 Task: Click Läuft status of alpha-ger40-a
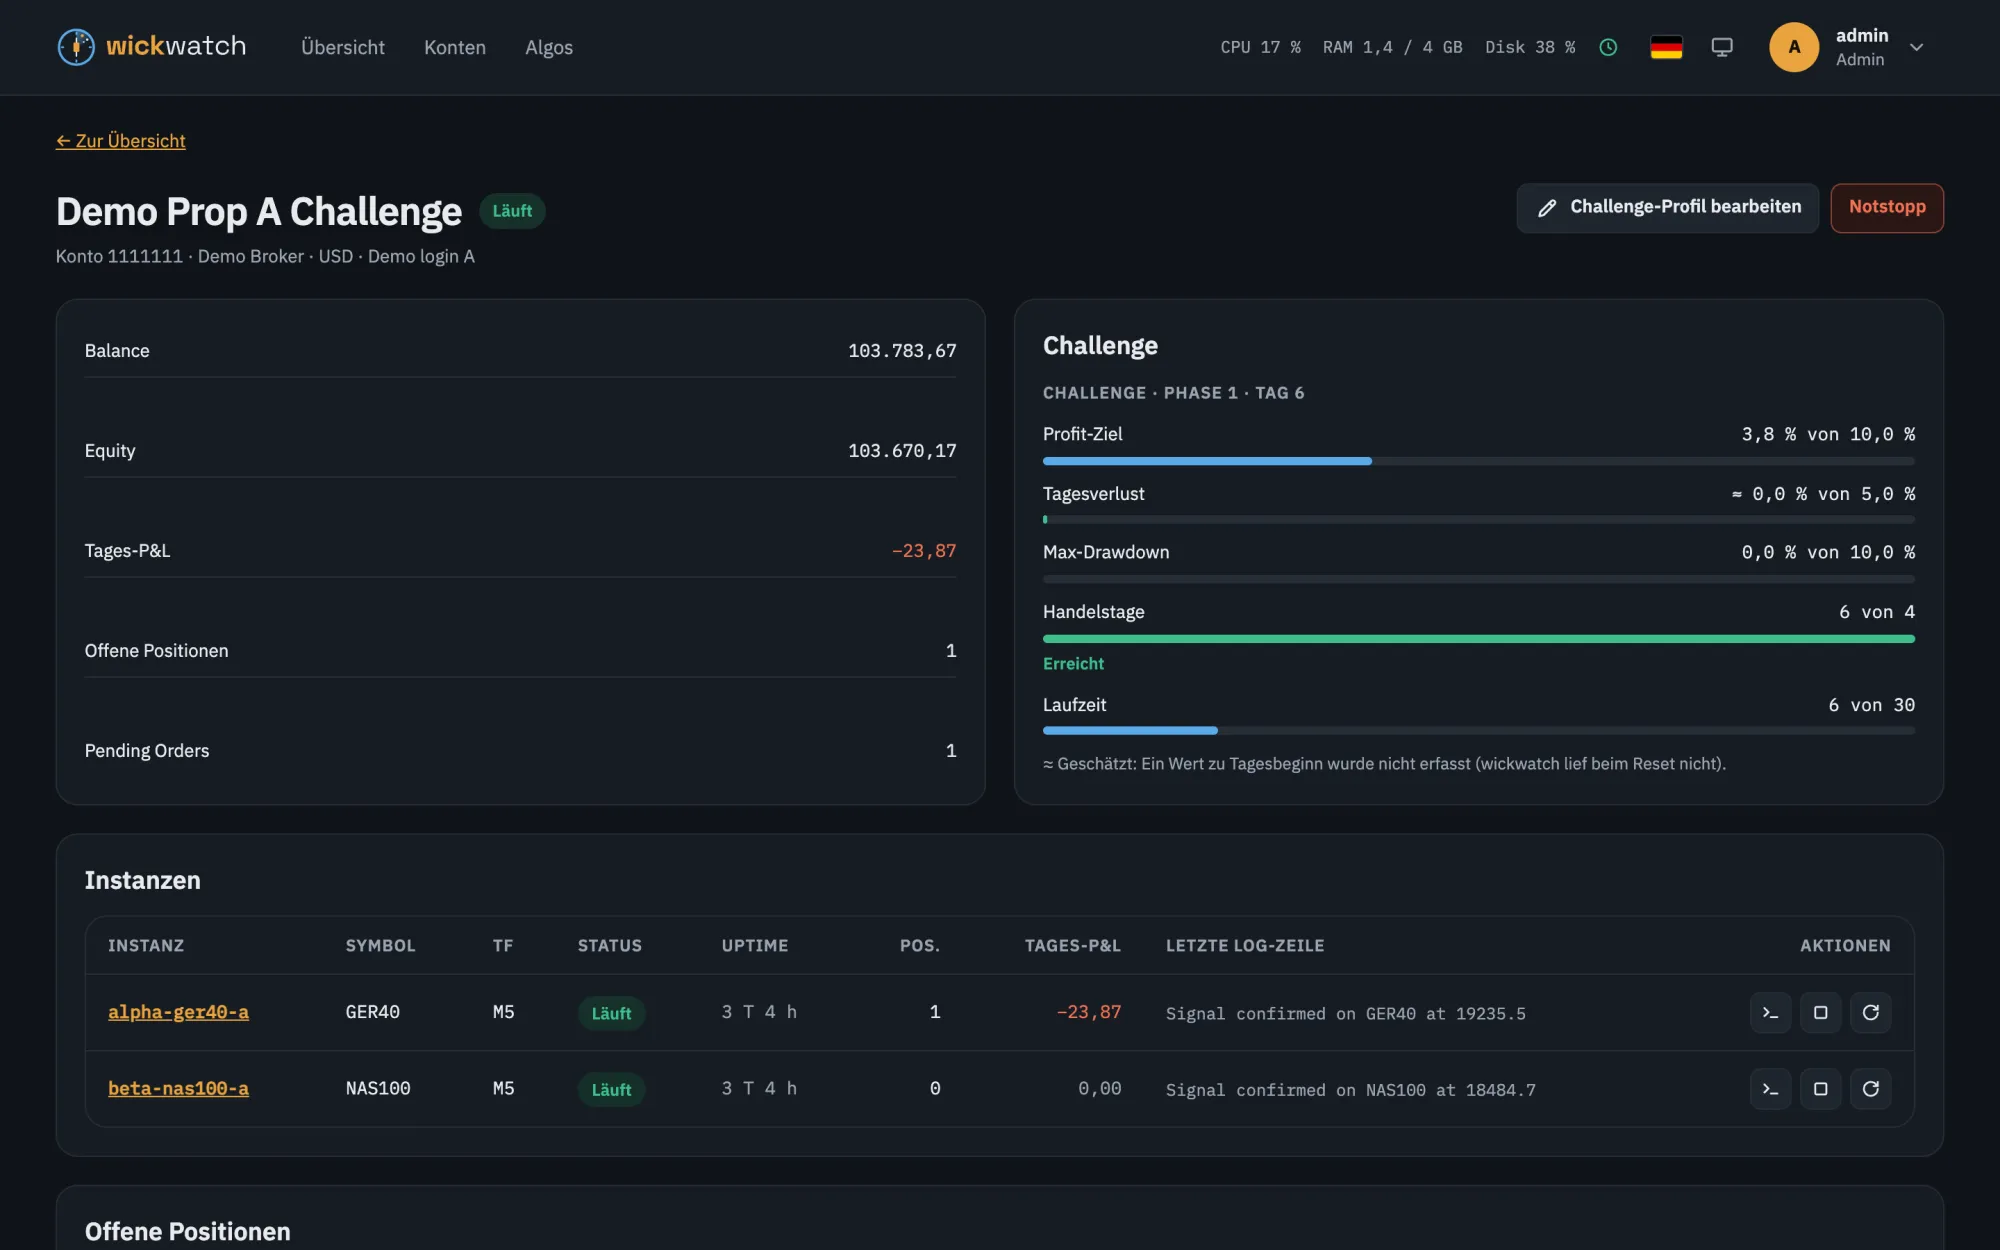[x=611, y=1013]
